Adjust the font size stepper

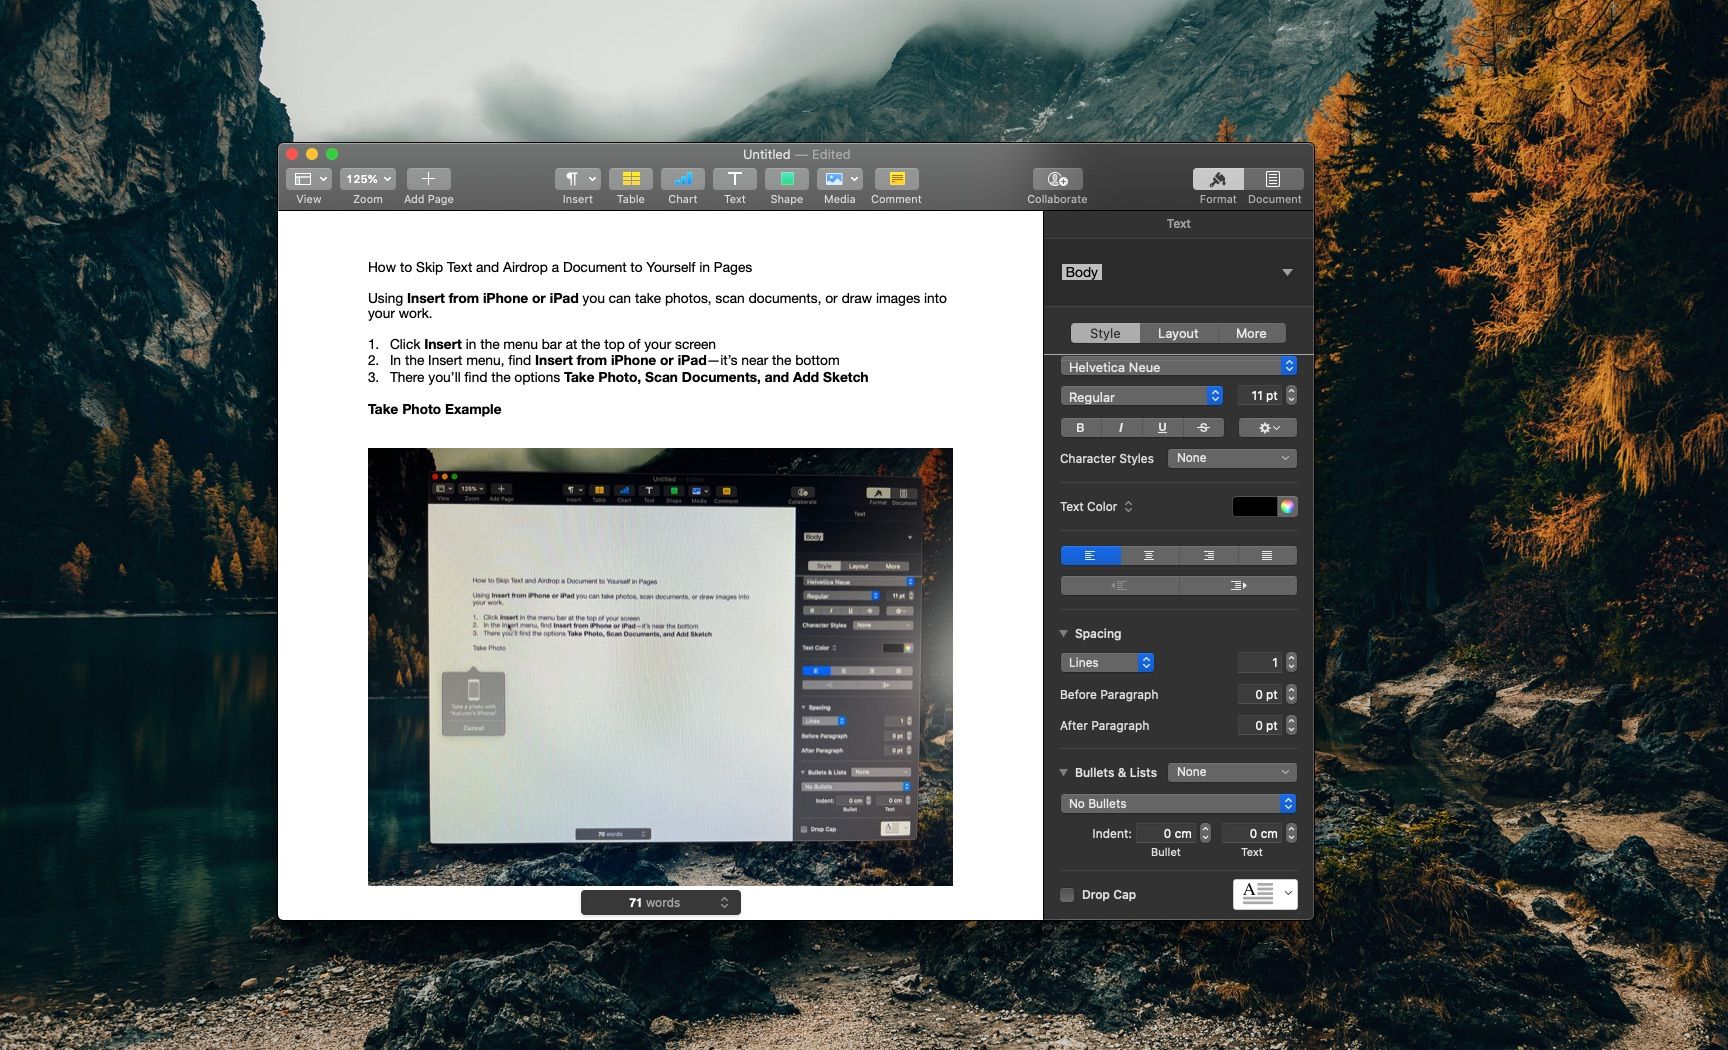1291,396
